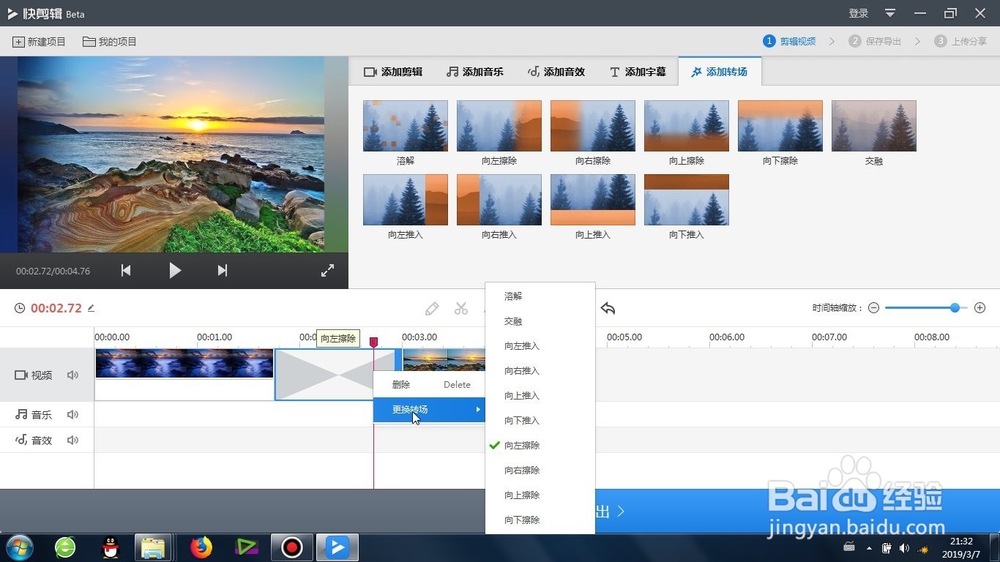Click the timeline edit pencil tool
This screenshot has width=1000, height=562.
pyautogui.click(x=432, y=309)
